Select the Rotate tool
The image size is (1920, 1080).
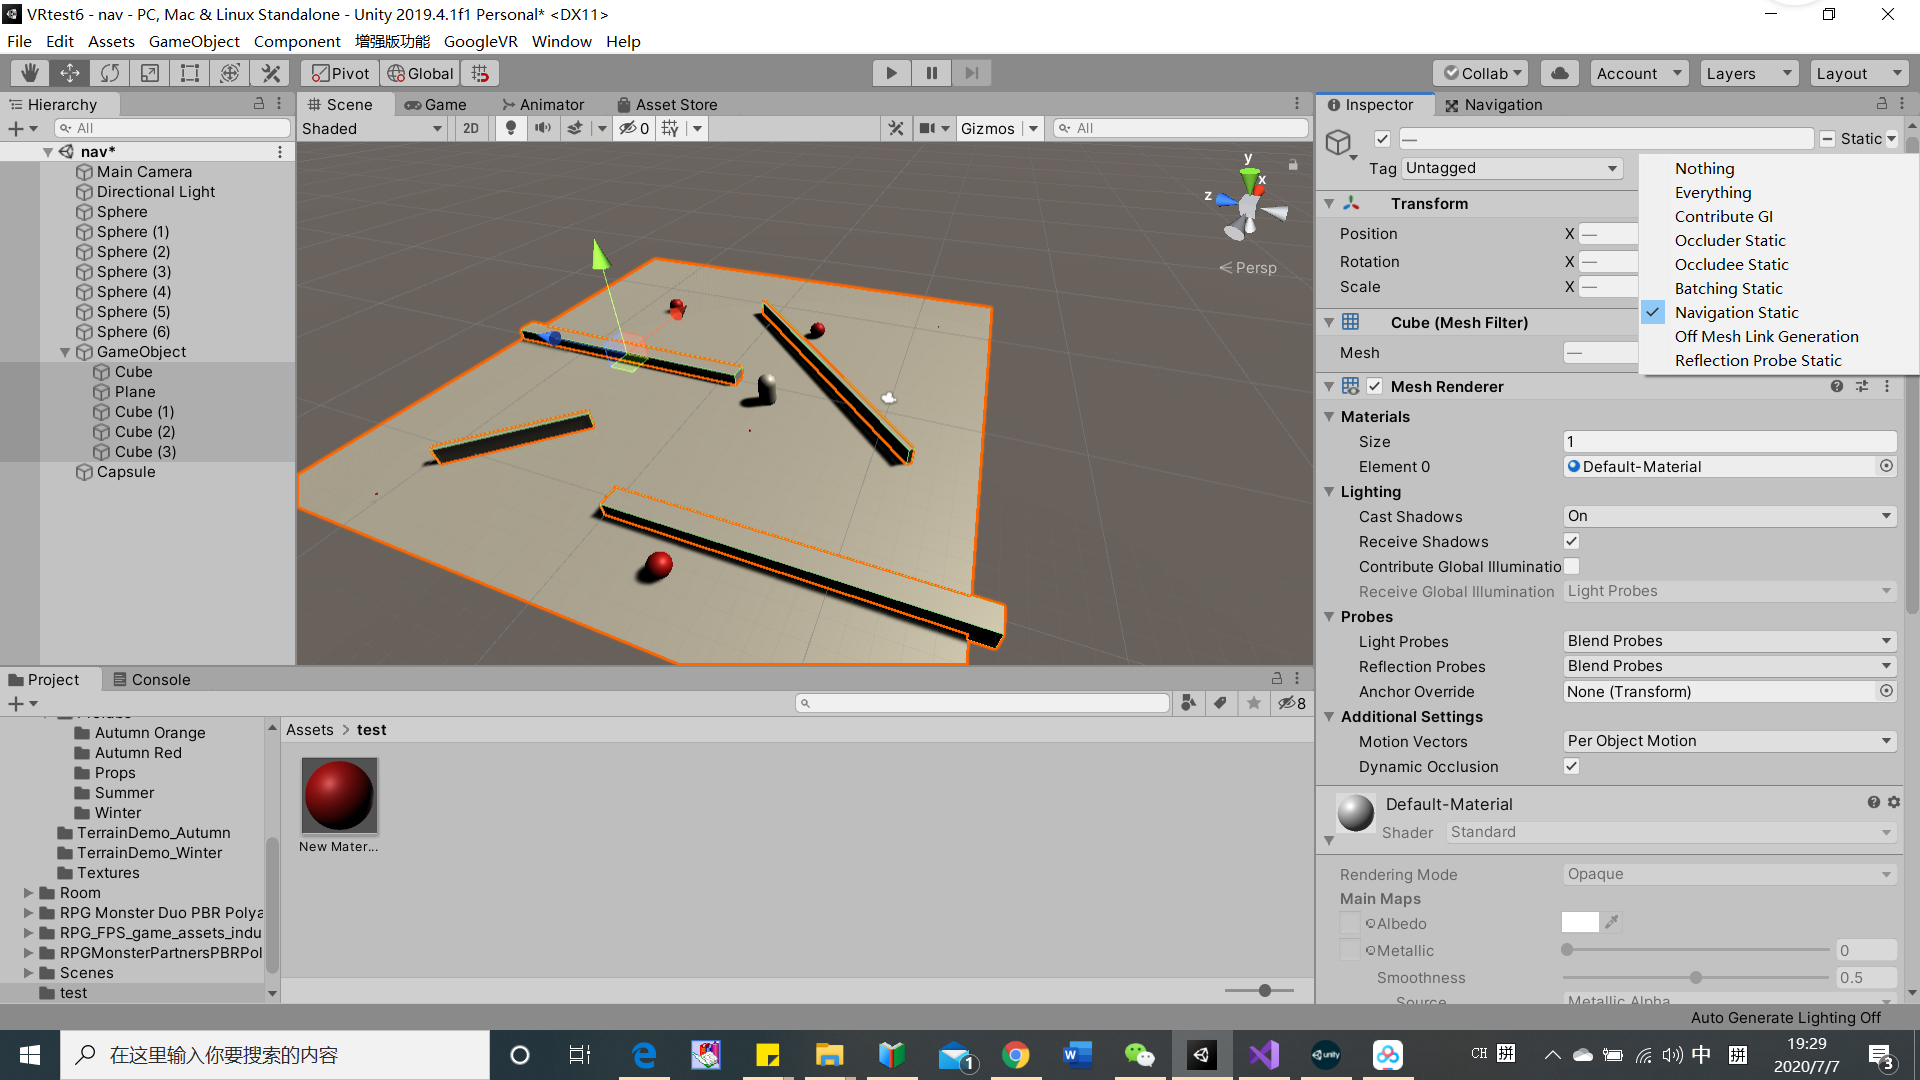pyautogui.click(x=110, y=73)
